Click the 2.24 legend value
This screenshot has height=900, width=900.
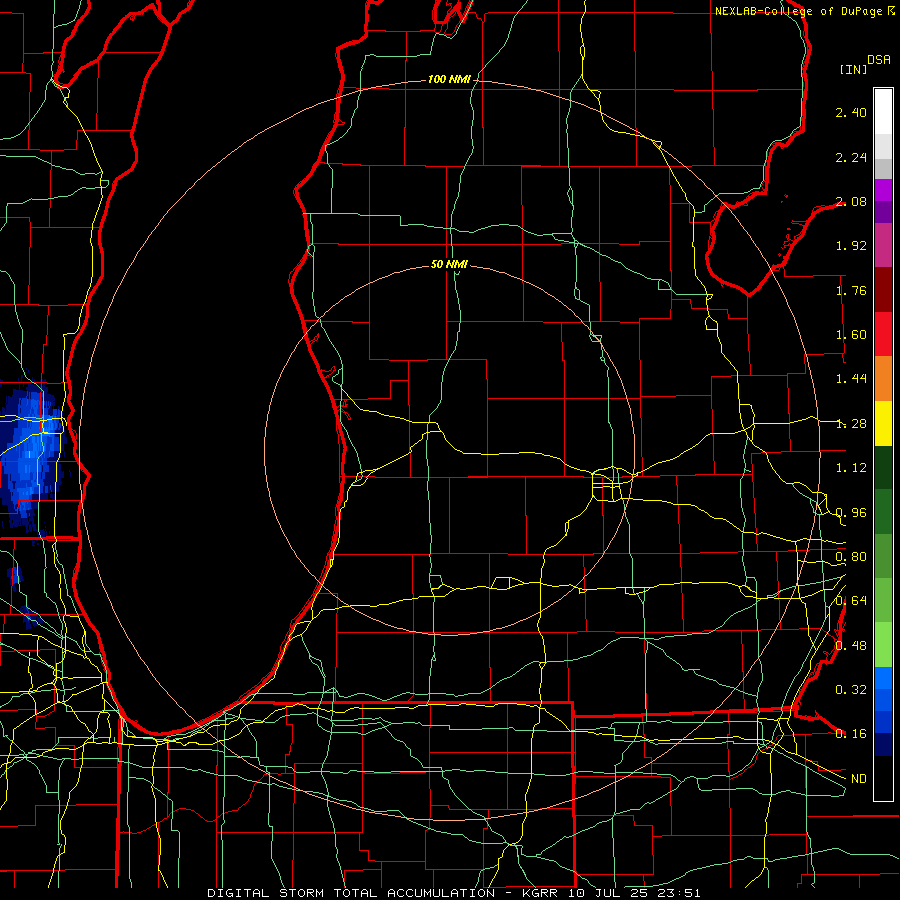(851, 157)
